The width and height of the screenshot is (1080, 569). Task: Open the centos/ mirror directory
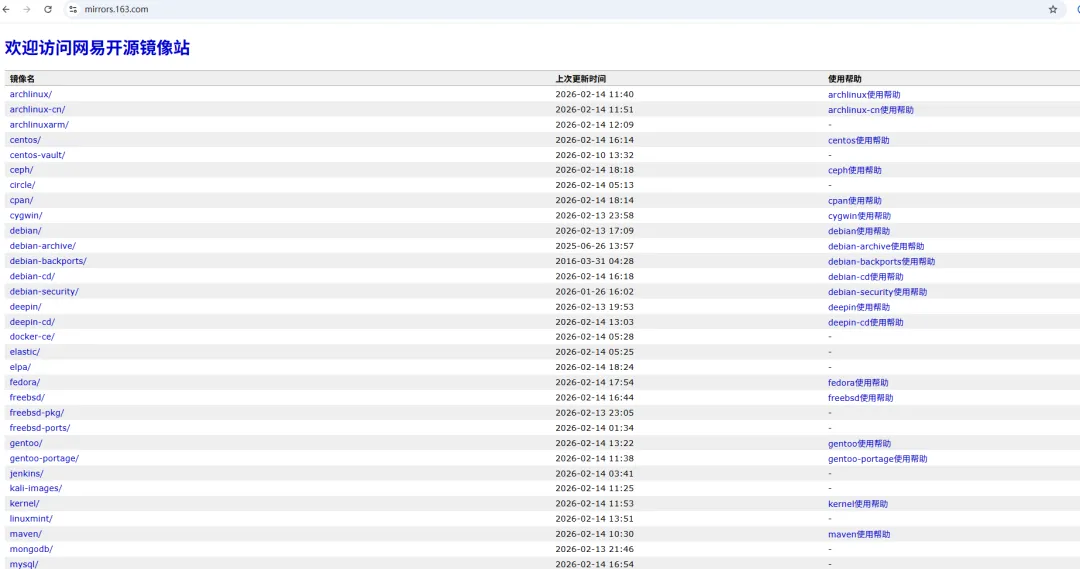point(25,140)
